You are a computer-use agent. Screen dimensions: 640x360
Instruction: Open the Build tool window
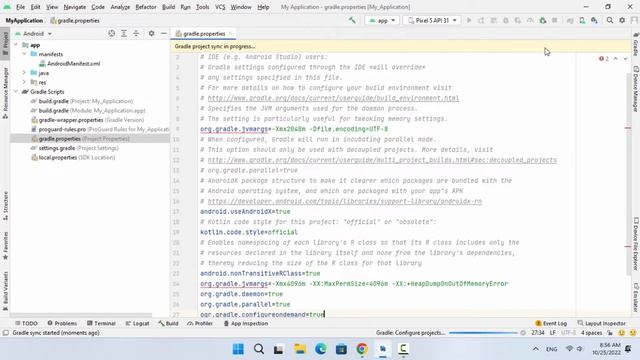coord(168,323)
